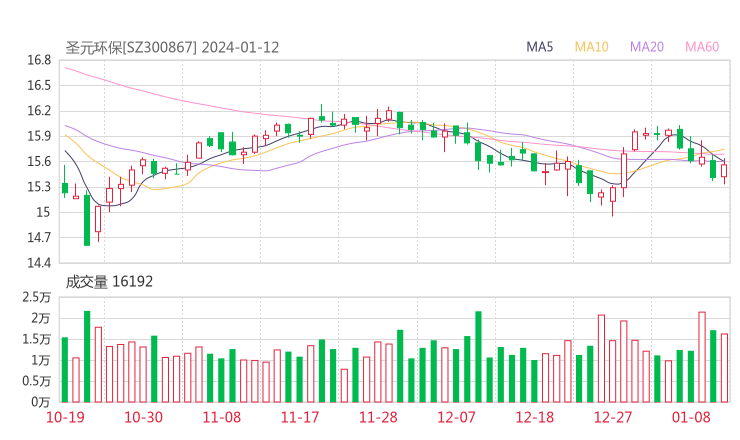The width and height of the screenshot is (740, 440).
Task: Click the 1万 volume axis value
Action: [x=41, y=360]
